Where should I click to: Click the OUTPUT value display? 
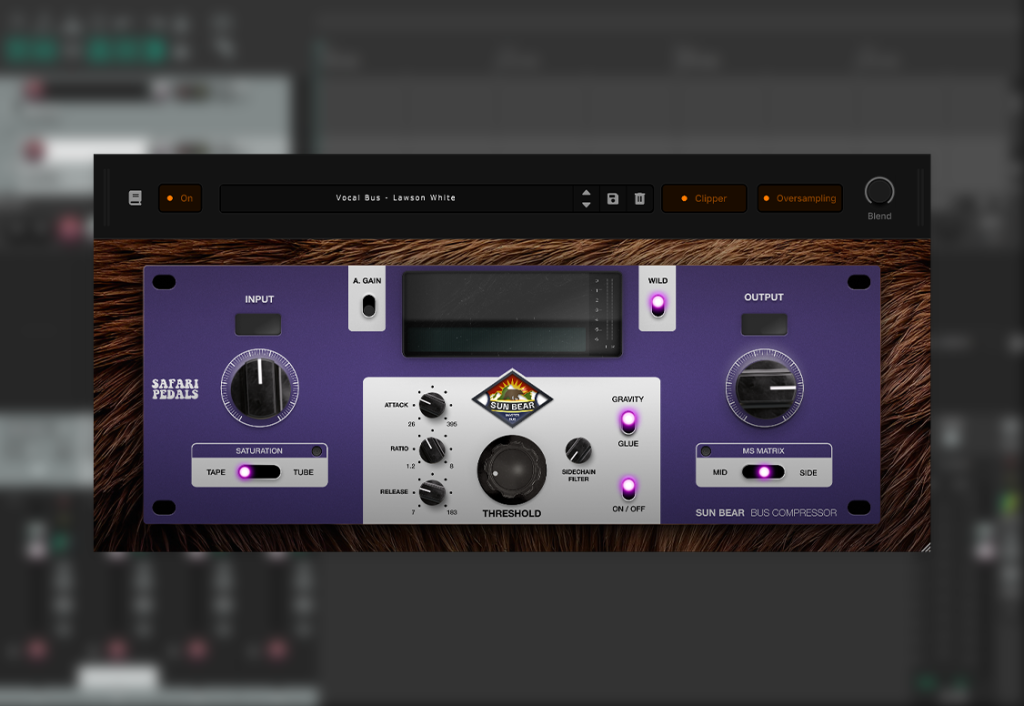[x=764, y=324]
